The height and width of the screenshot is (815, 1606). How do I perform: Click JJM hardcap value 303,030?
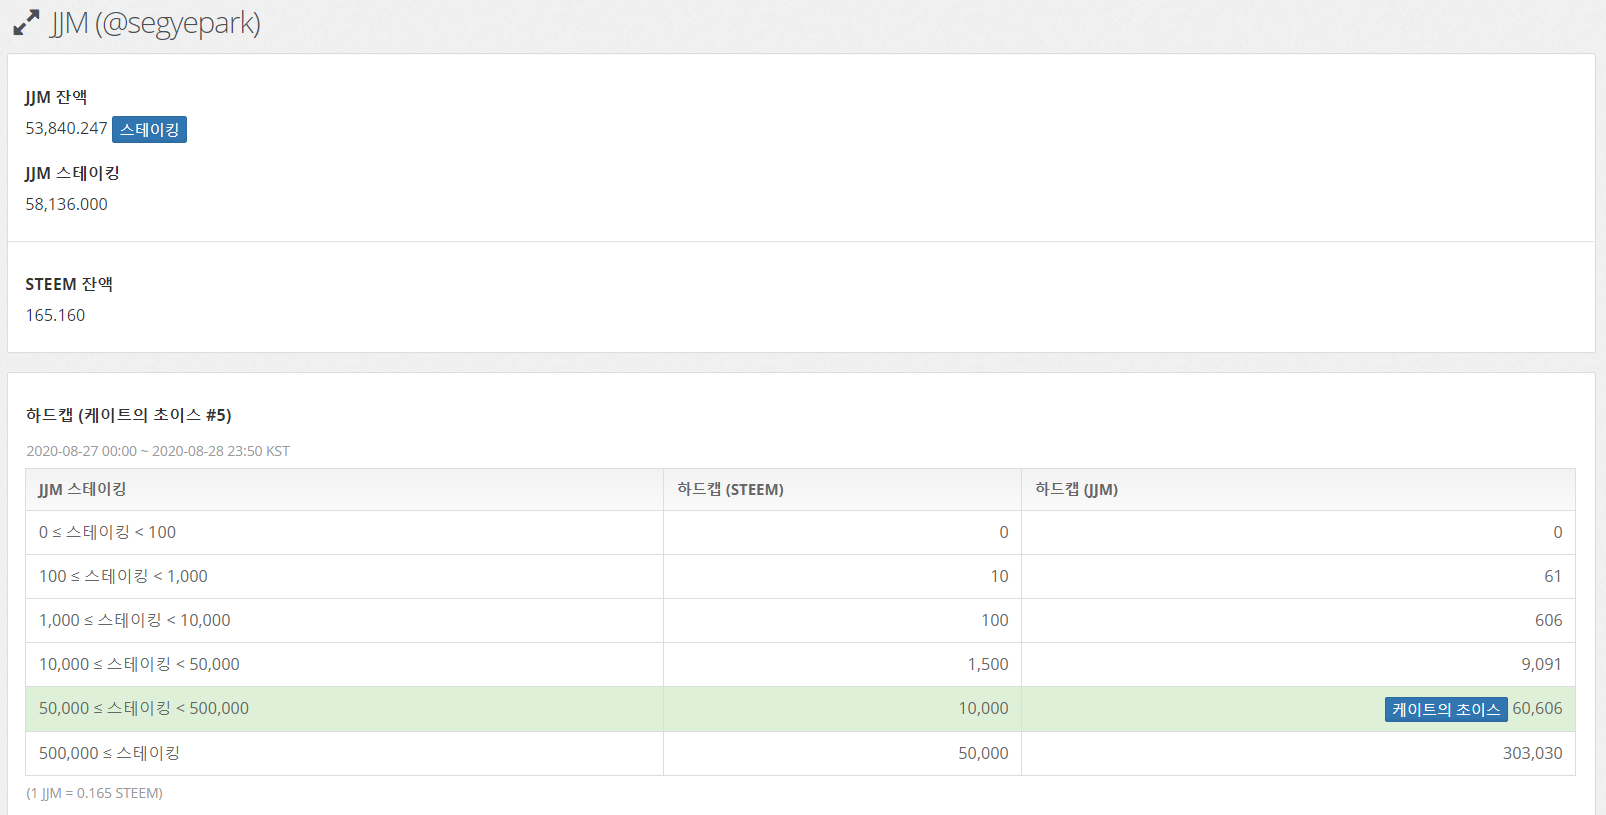tap(1532, 753)
